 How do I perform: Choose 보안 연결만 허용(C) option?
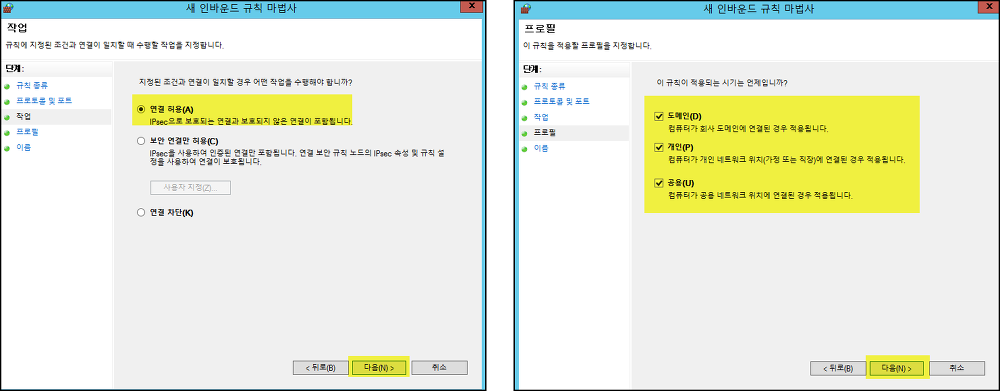pyautogui.click(x=141, y=141)
